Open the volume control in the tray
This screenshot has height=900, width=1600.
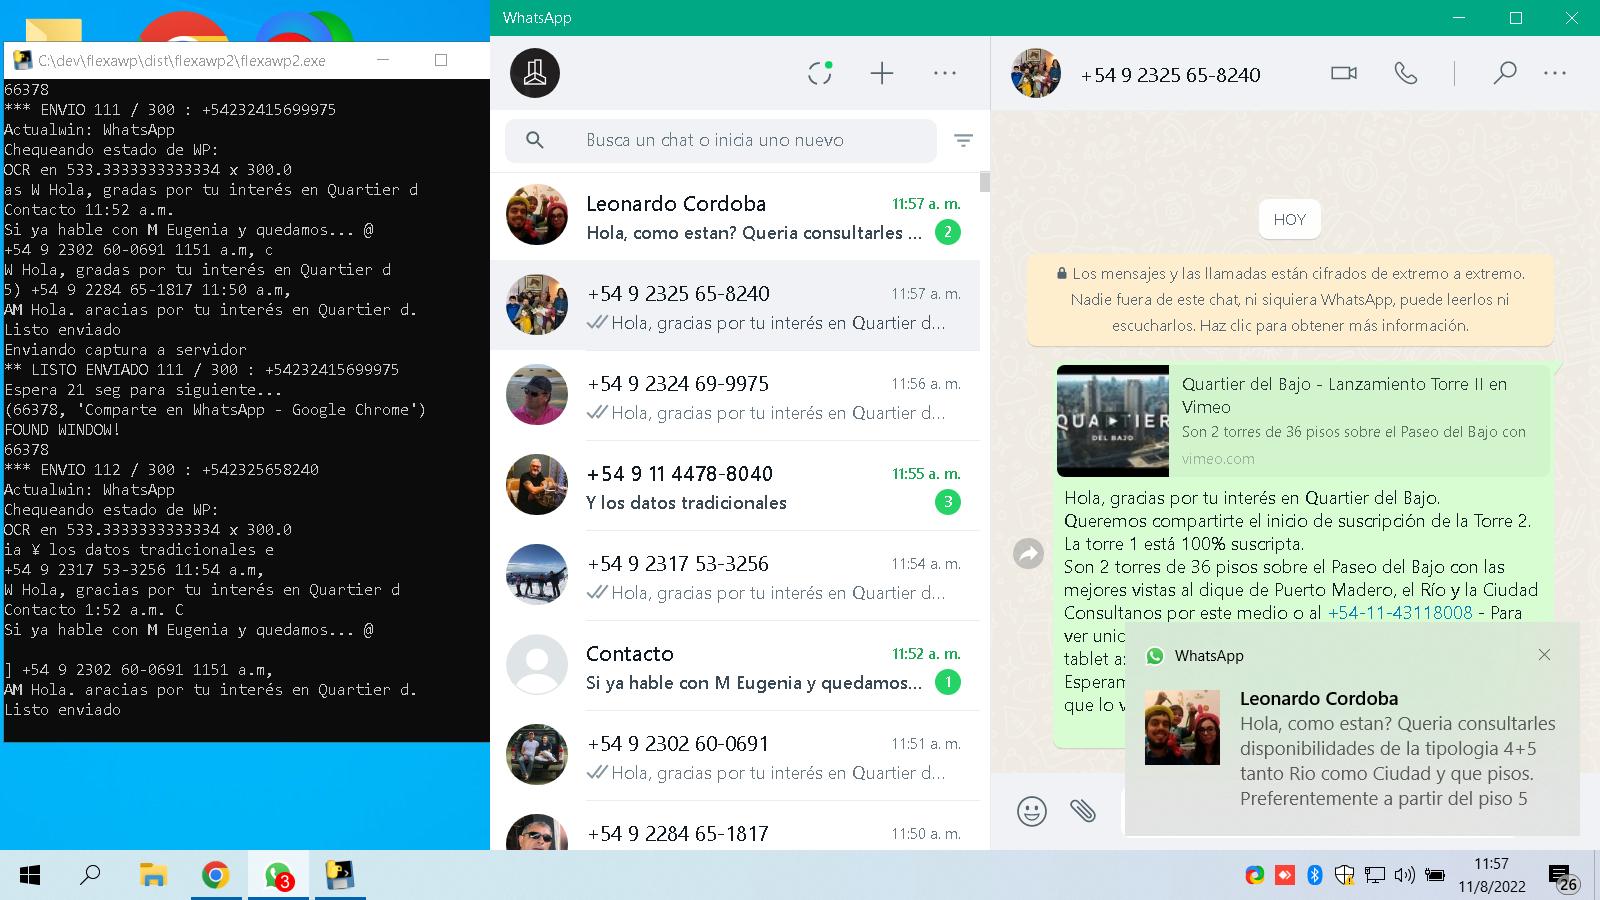coord(1404,875)
